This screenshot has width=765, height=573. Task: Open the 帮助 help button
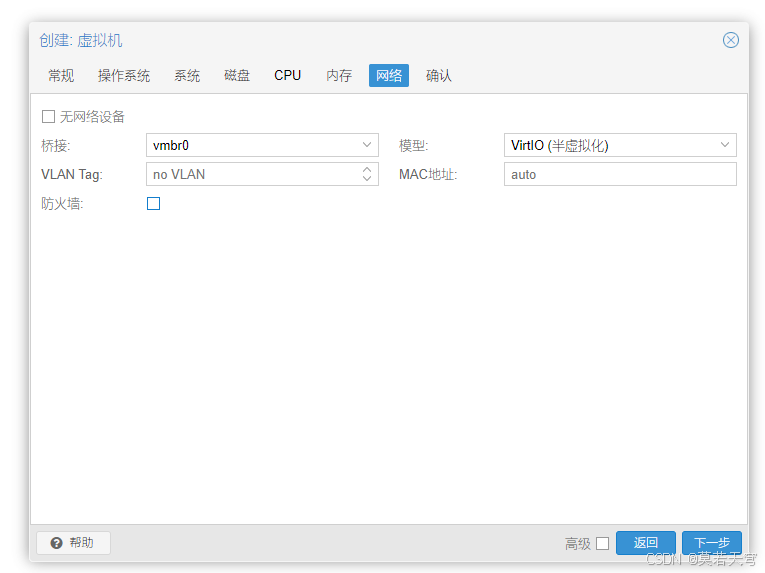point(73,543)
